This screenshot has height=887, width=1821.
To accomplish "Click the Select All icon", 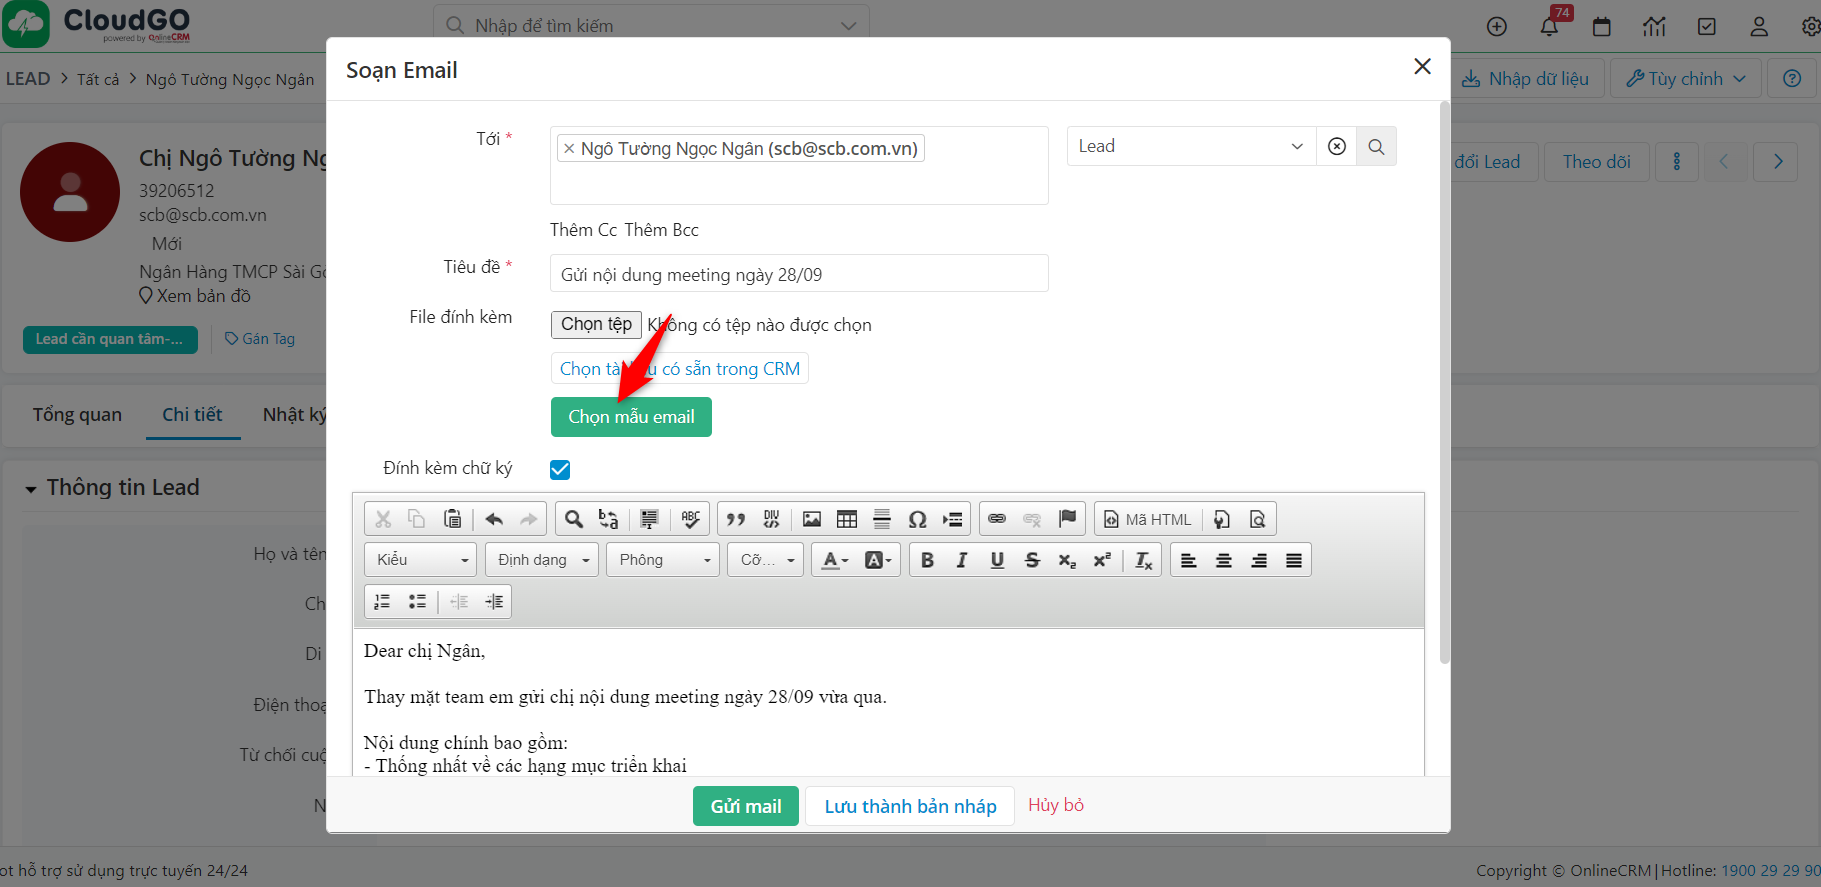I will click(x=649, y=519).
